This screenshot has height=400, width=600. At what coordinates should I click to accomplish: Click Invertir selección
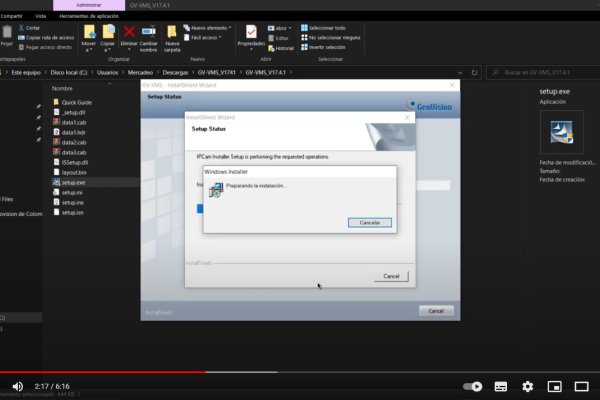[x=323, y=47]
